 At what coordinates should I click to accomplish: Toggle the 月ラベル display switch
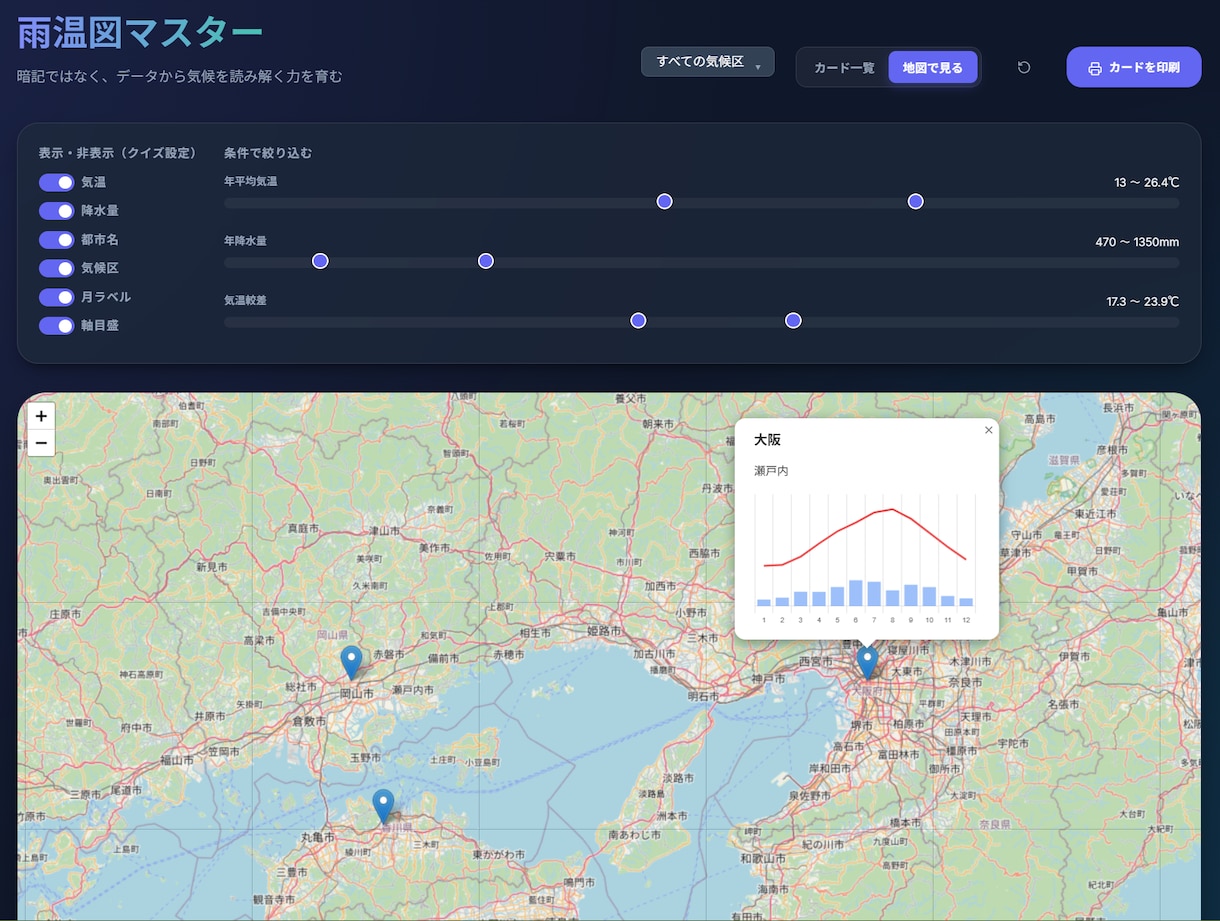(57, 297)
